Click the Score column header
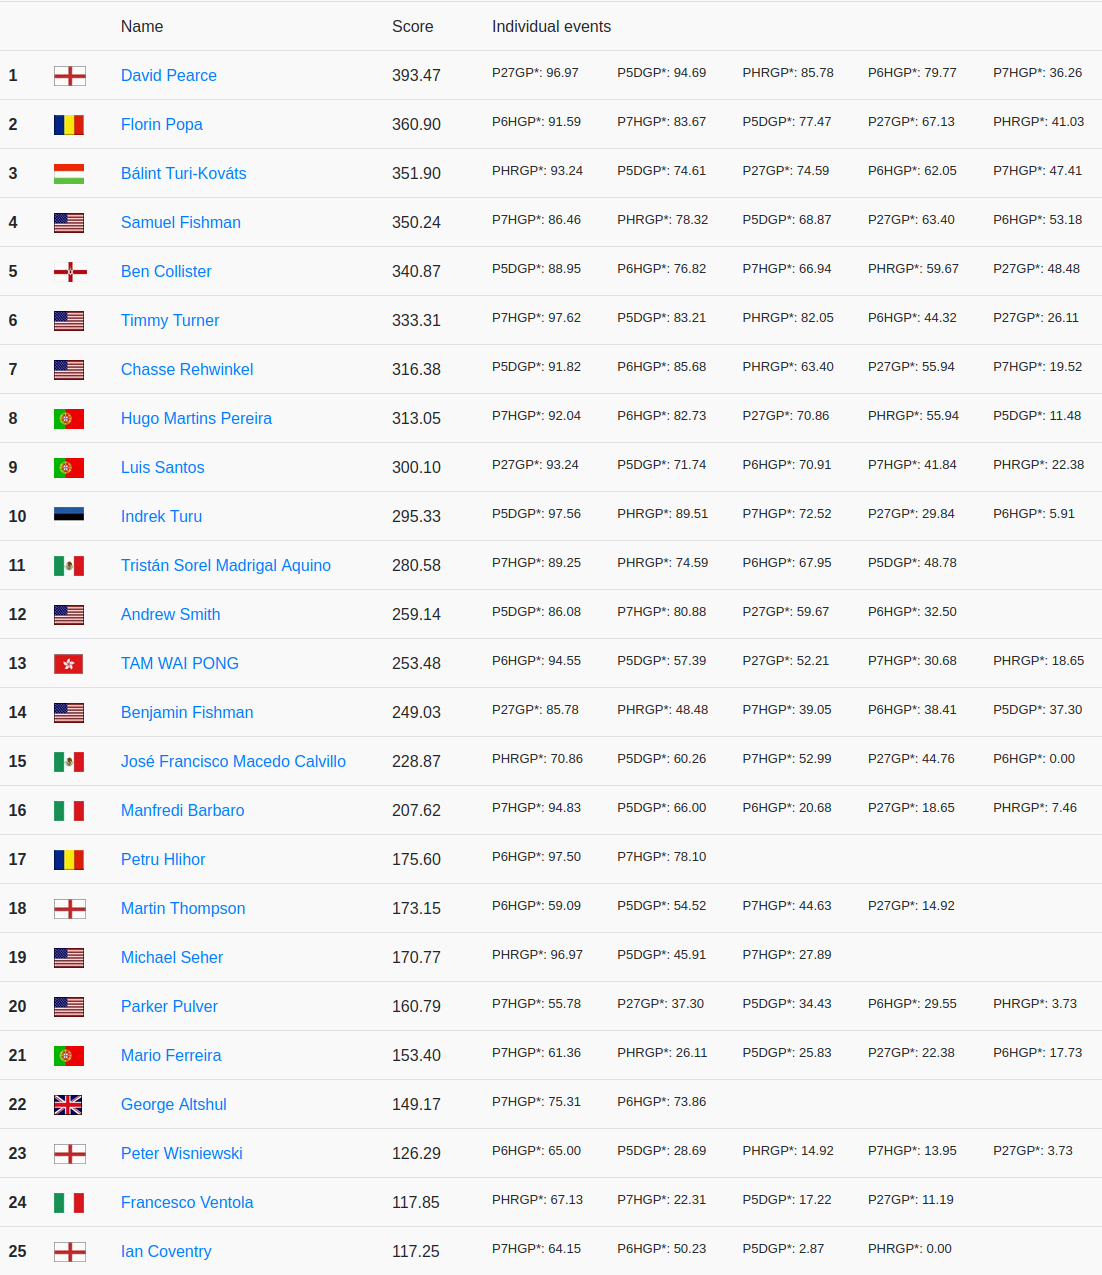This screenshot has height=1275, width=1102. (x=412, y=27)
